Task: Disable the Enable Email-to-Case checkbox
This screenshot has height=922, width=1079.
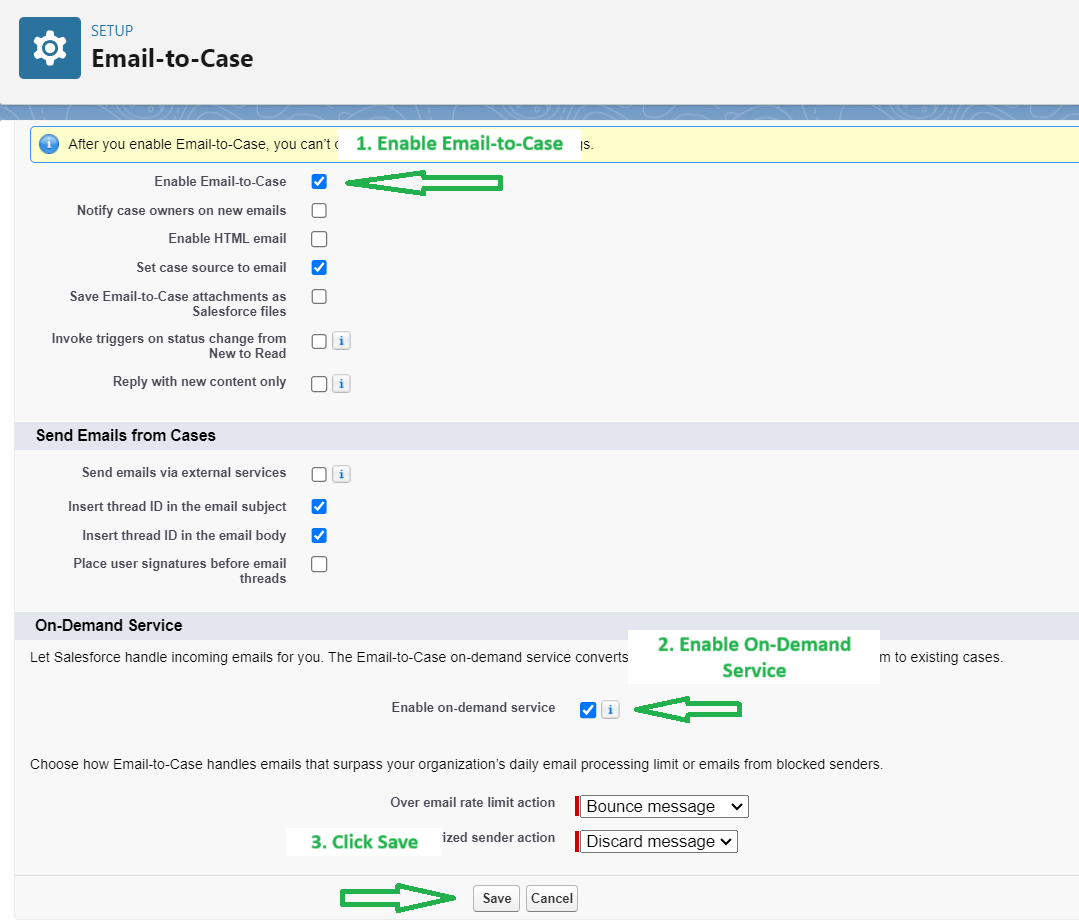Action: (x=319, y=181)
